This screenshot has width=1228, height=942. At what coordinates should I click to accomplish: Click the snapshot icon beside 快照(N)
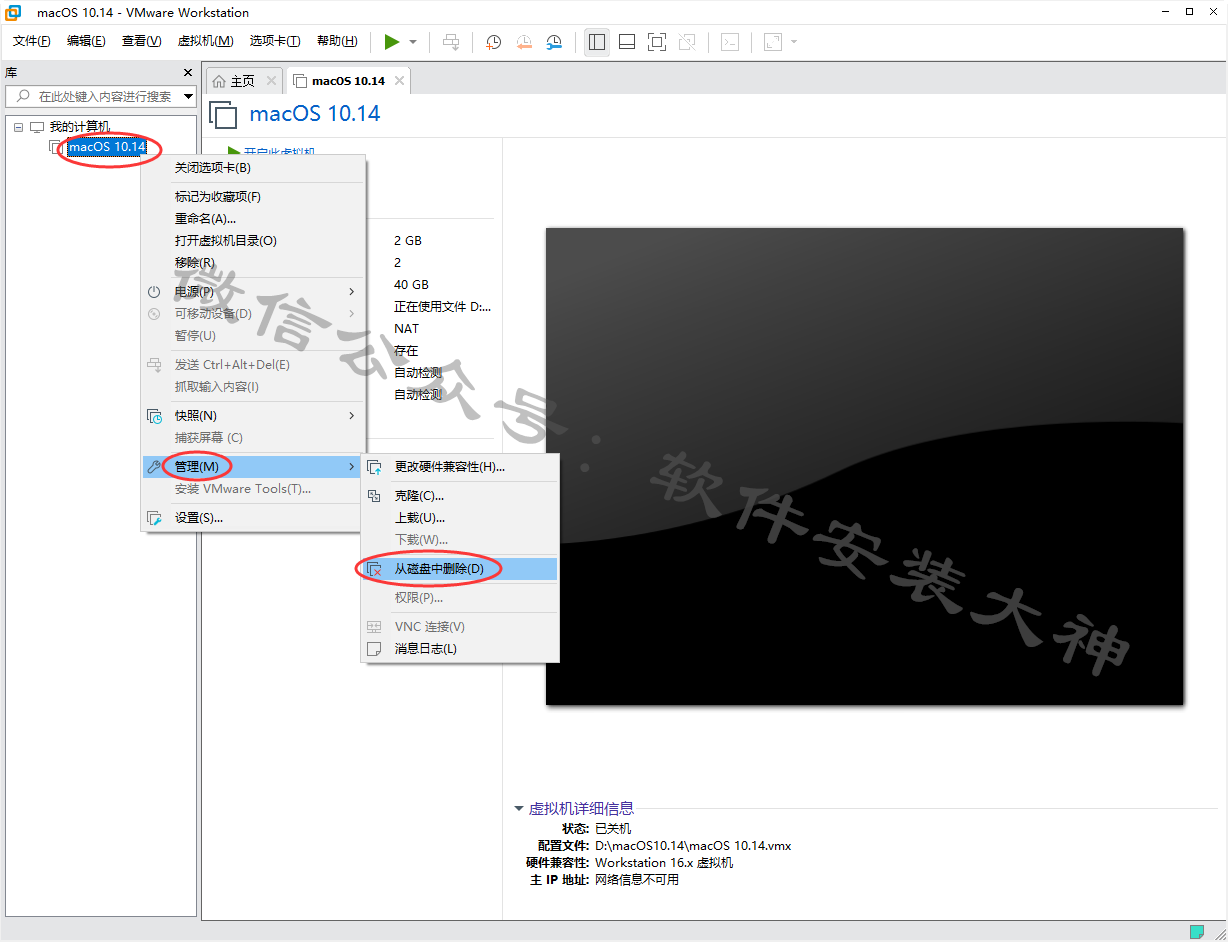(154, 416)
